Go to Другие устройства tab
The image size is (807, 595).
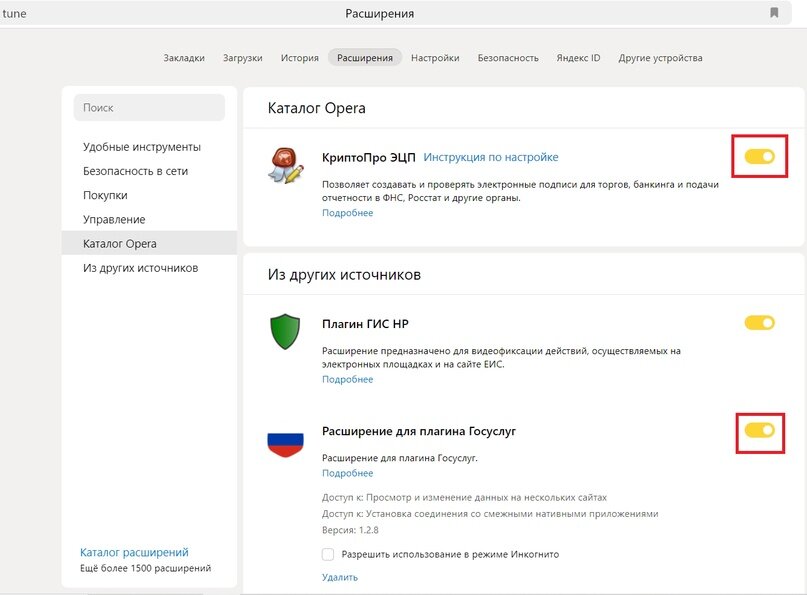click(660, 58)
